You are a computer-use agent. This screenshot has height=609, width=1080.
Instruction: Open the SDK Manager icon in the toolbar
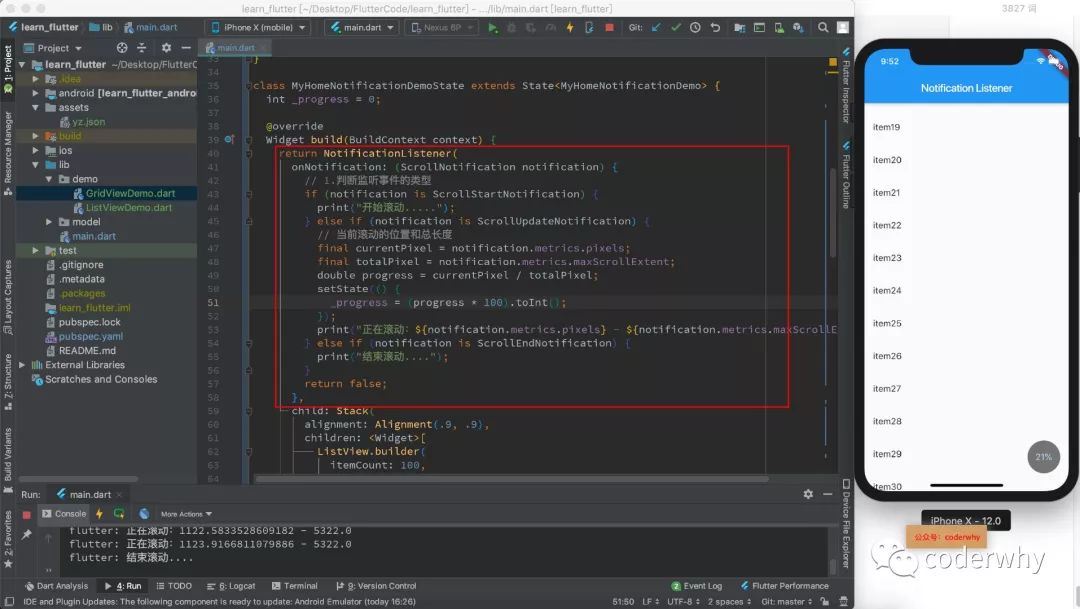click(x=798, y=28)
